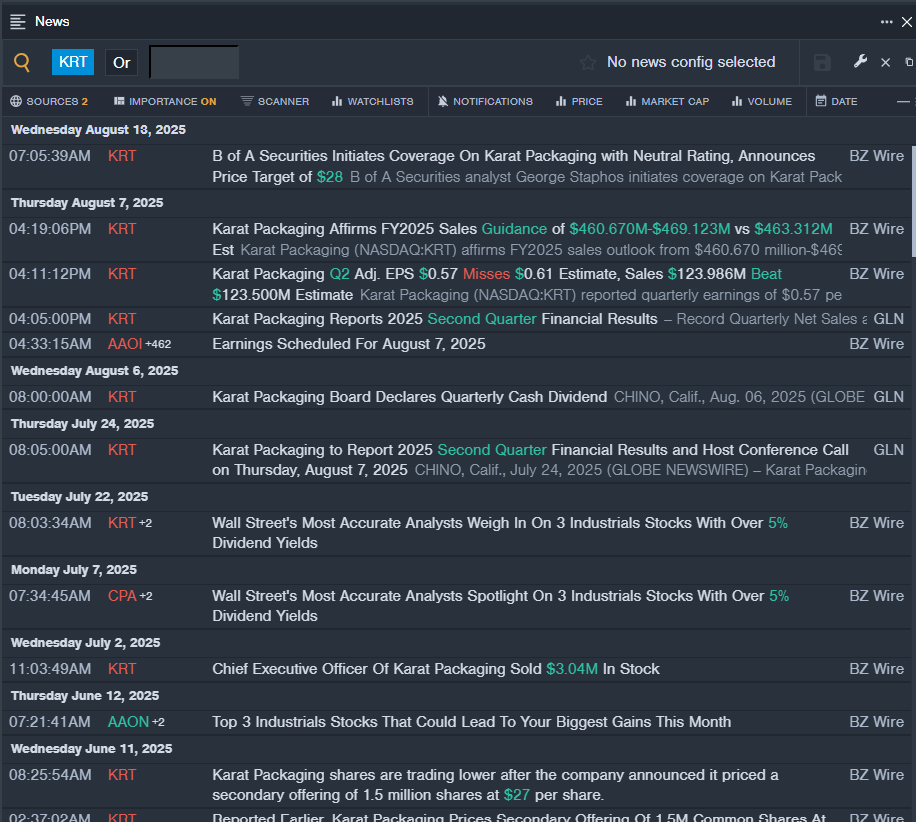
Task: Select the 'Wednesday August 13, 2025' date header
Action: pyautogui.click(x=98, y=130)
